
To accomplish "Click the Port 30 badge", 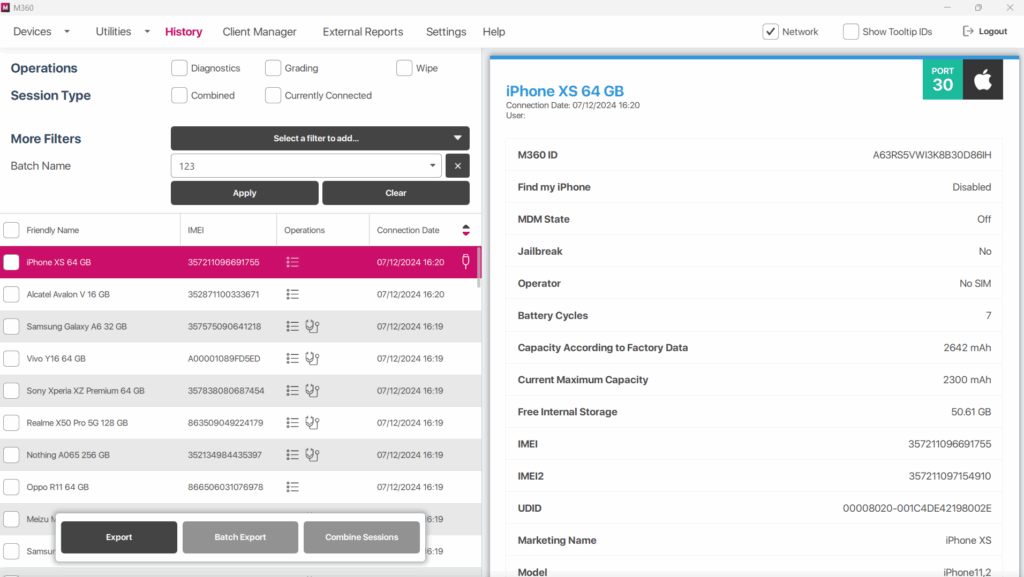I will point(942,80).
